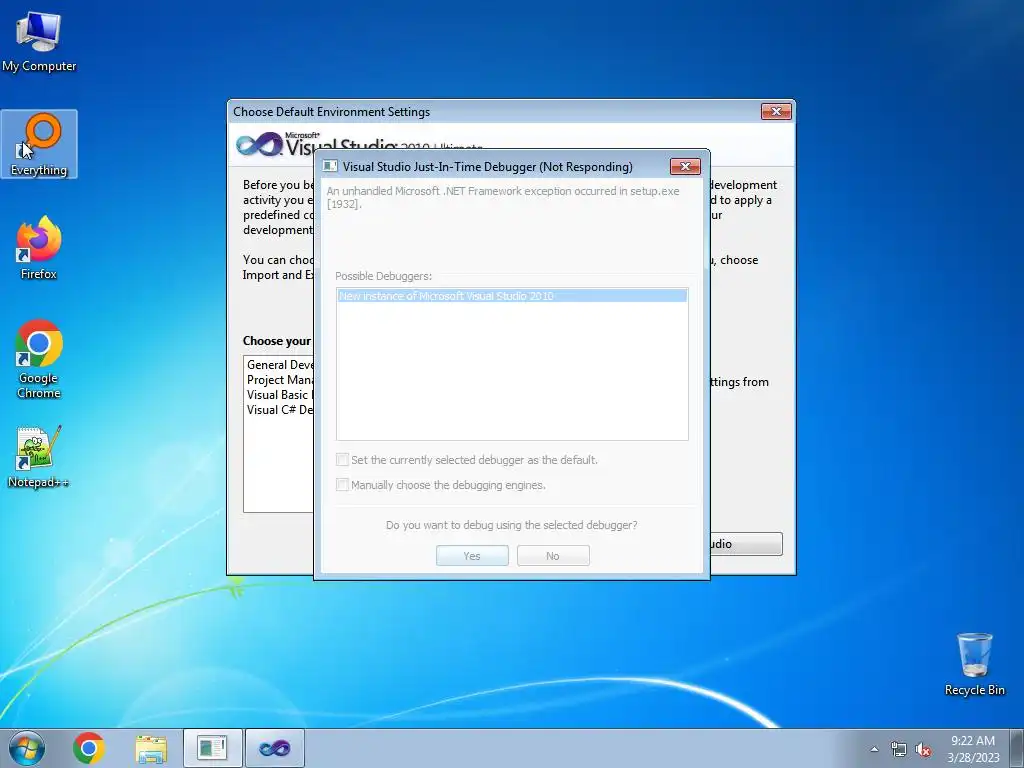The image size is (1024, 768).
Task: Open the taskbar clock and date
Action: point(973,749)
